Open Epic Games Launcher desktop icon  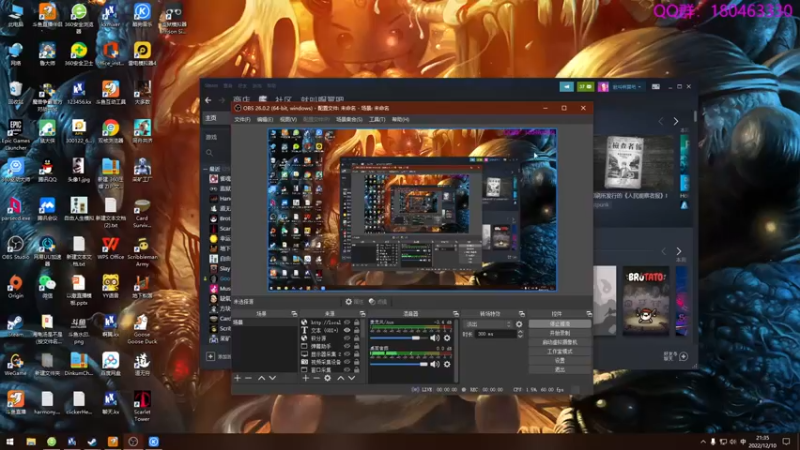point(15,134)
